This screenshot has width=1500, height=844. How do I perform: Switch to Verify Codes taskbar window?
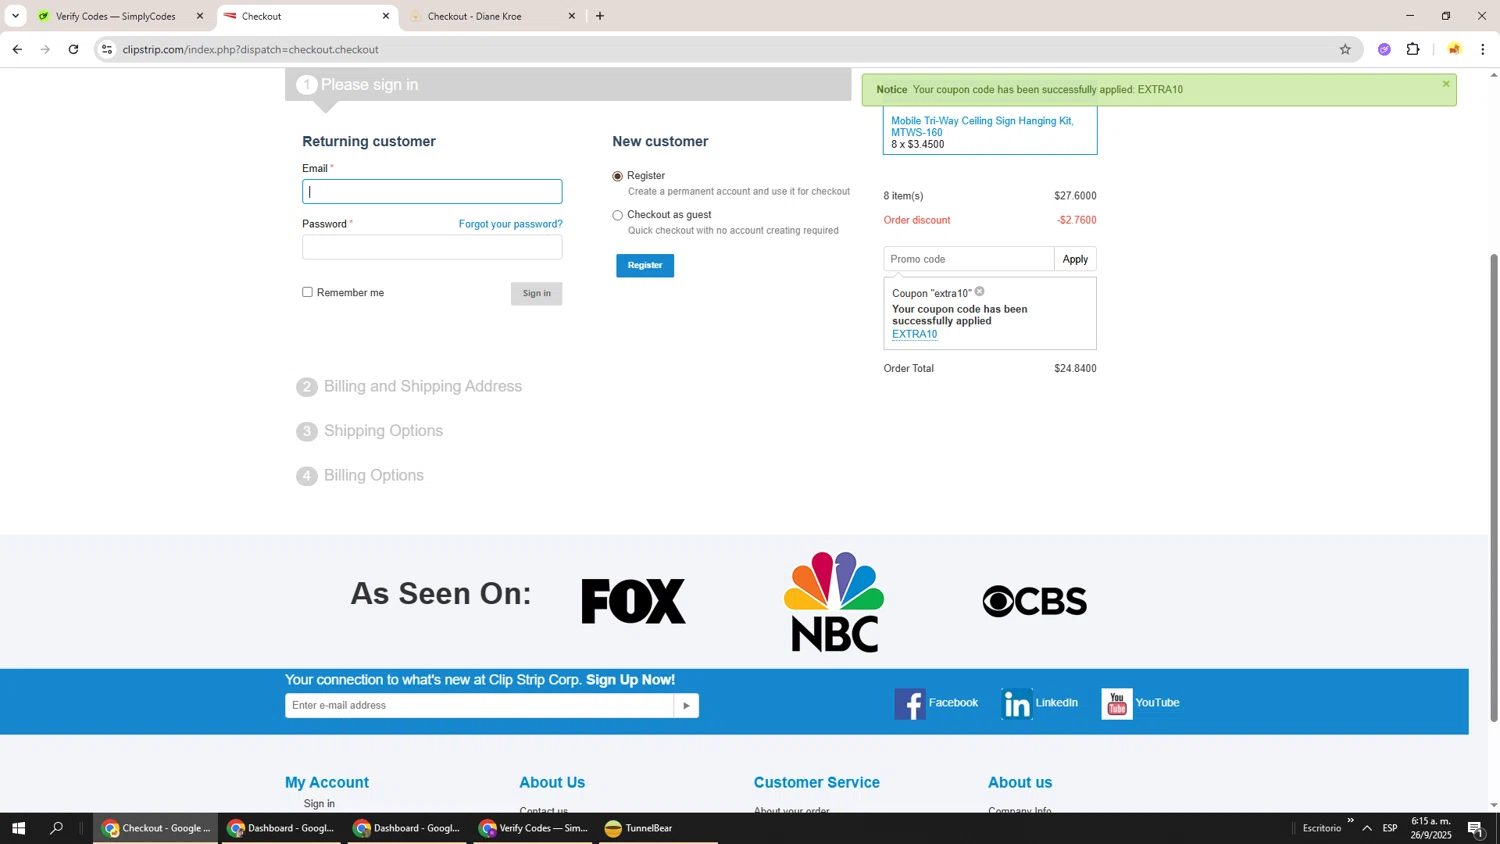pos(533,828)
